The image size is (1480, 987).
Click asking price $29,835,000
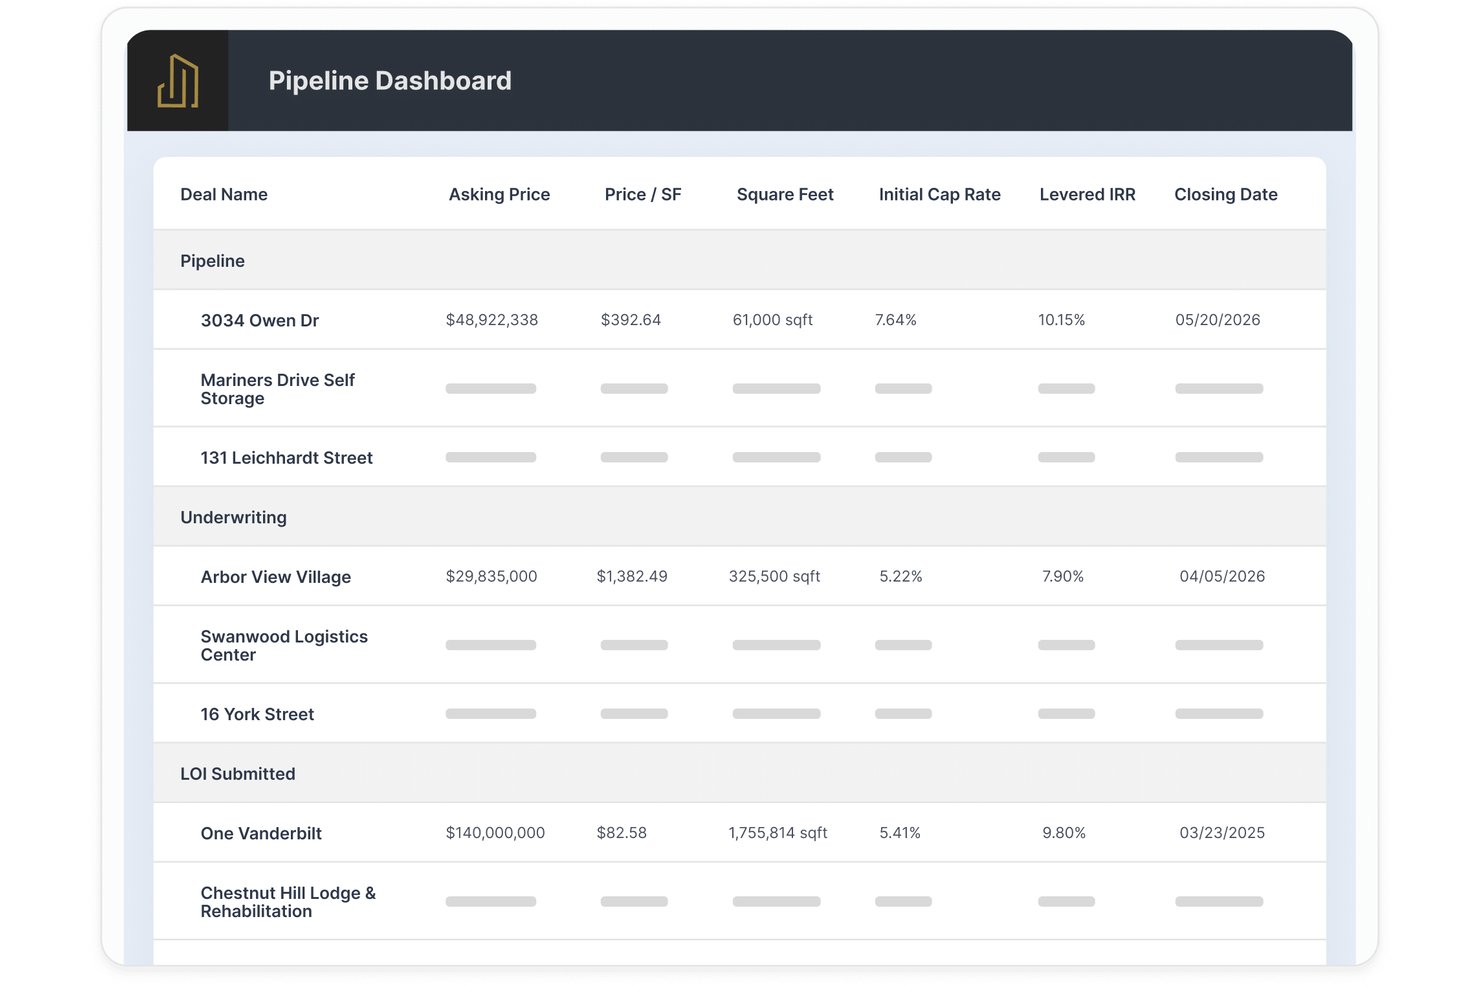pyautogui.click(x=492, y=577)
